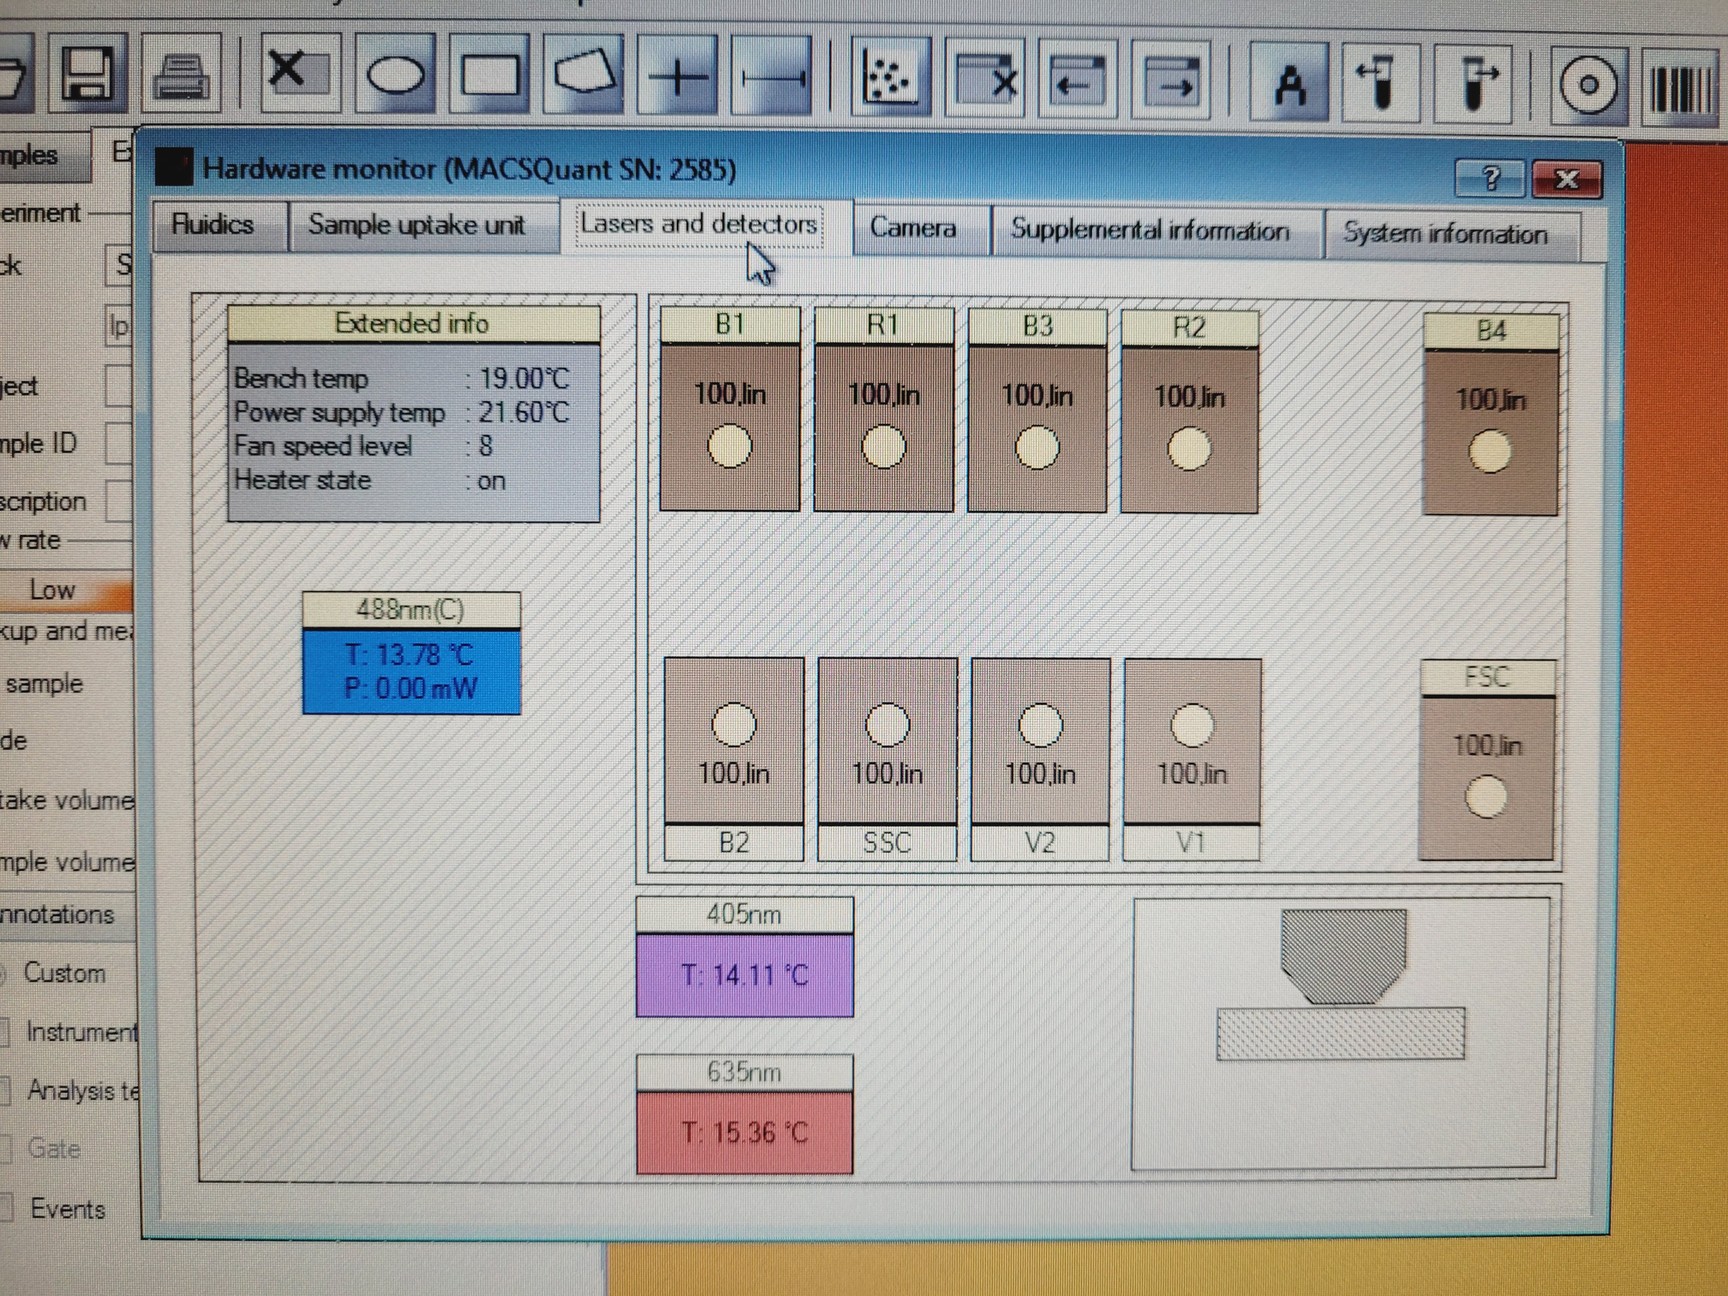Activate the annotation text tool
This screenshot has width=1728, height=1296.
click(x=1288, y=85)
